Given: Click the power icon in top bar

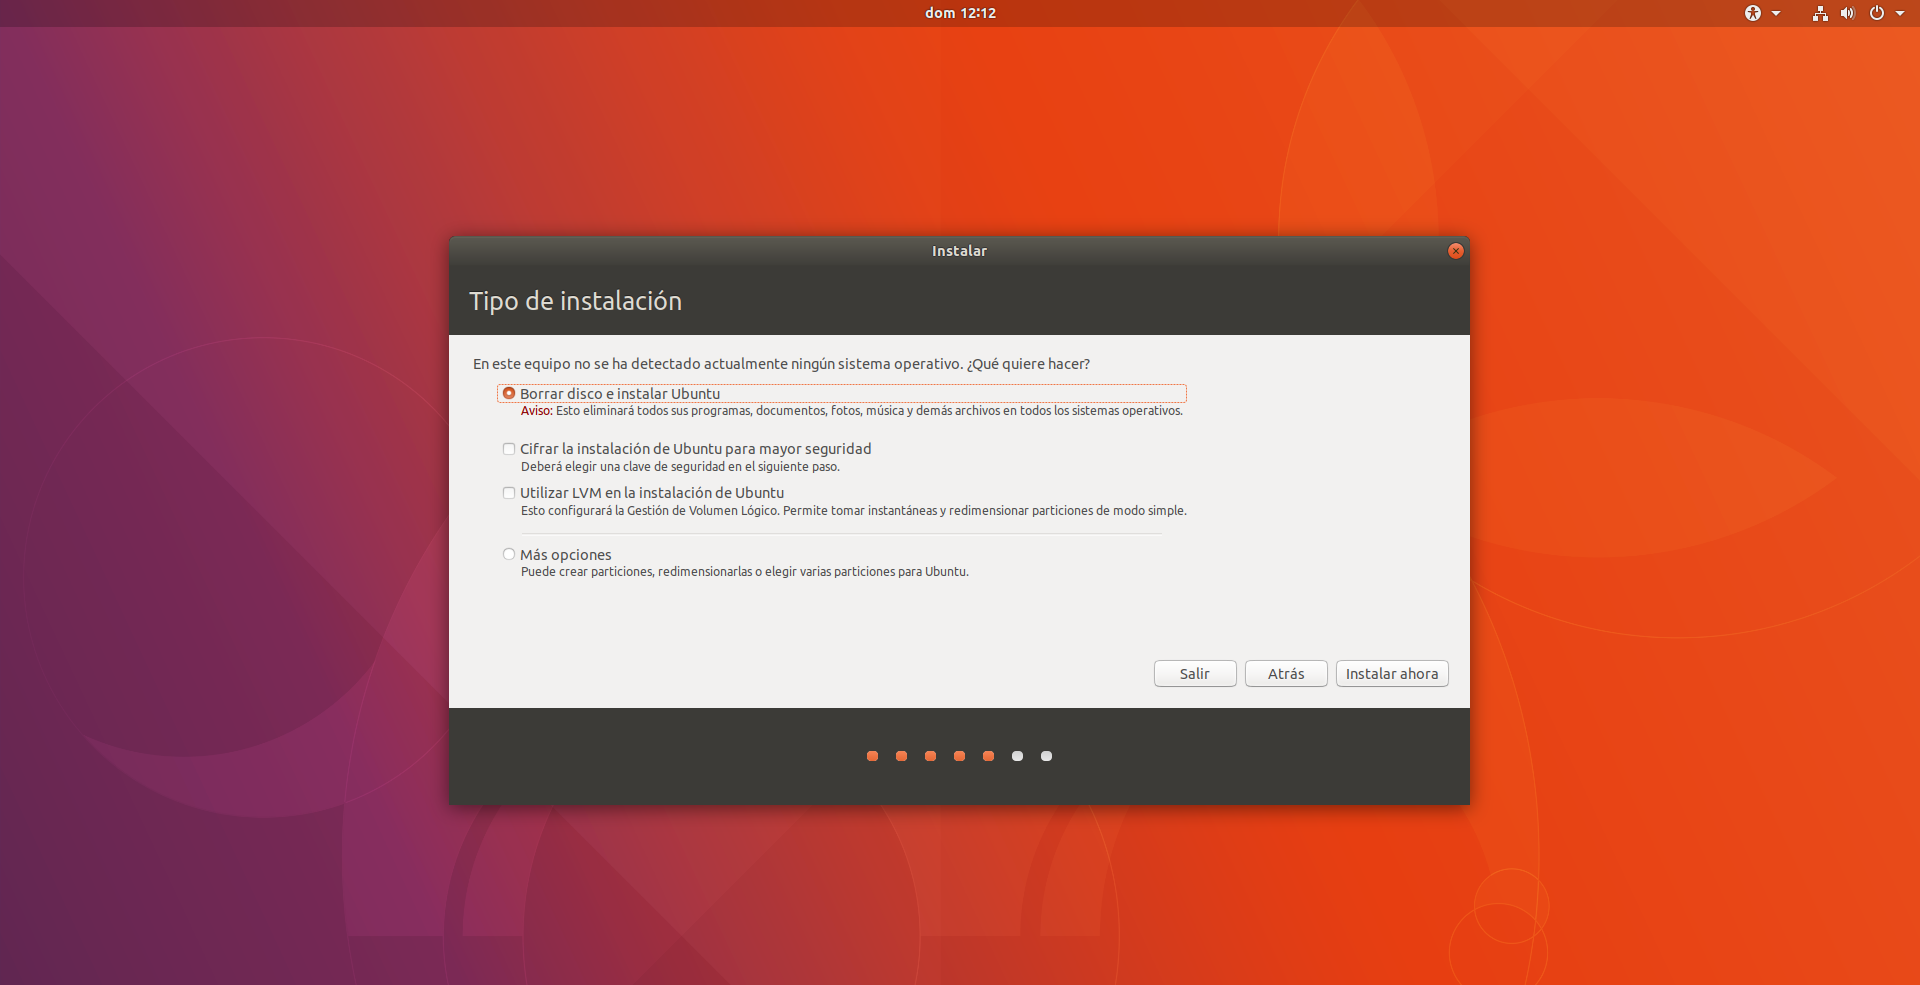Looking at the screenshot, I should (x=1877, y=13).
